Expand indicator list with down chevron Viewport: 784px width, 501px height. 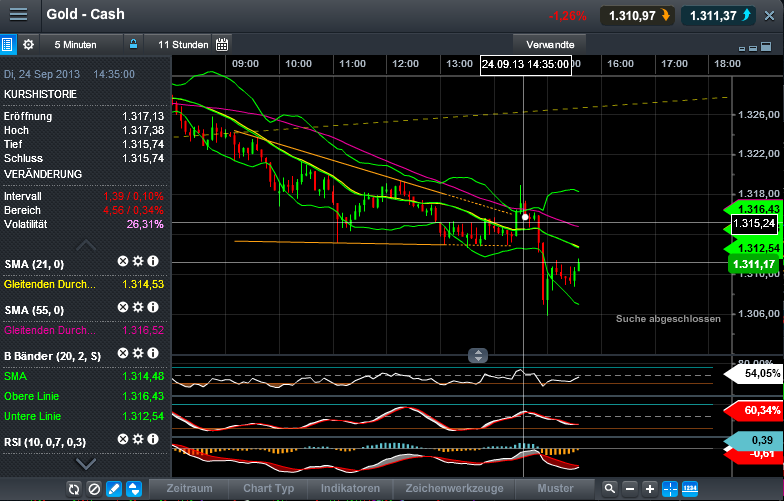[86, 464]
